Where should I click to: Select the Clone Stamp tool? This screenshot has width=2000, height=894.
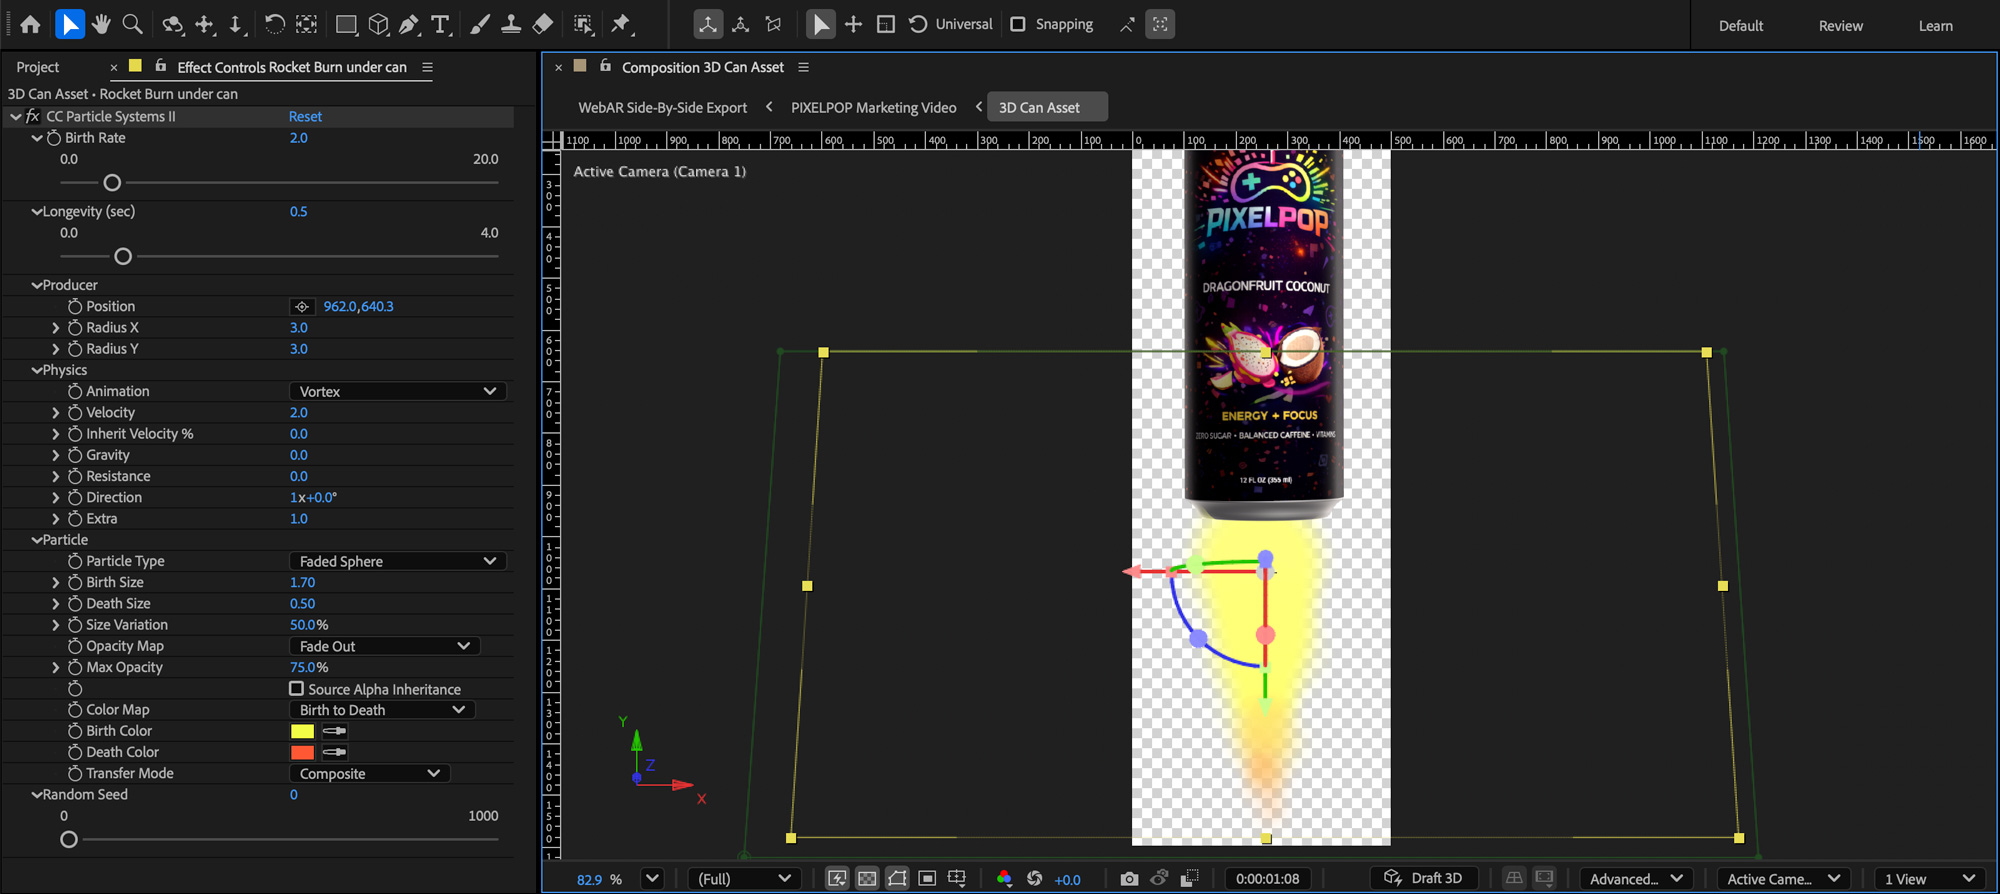[511, 24]
